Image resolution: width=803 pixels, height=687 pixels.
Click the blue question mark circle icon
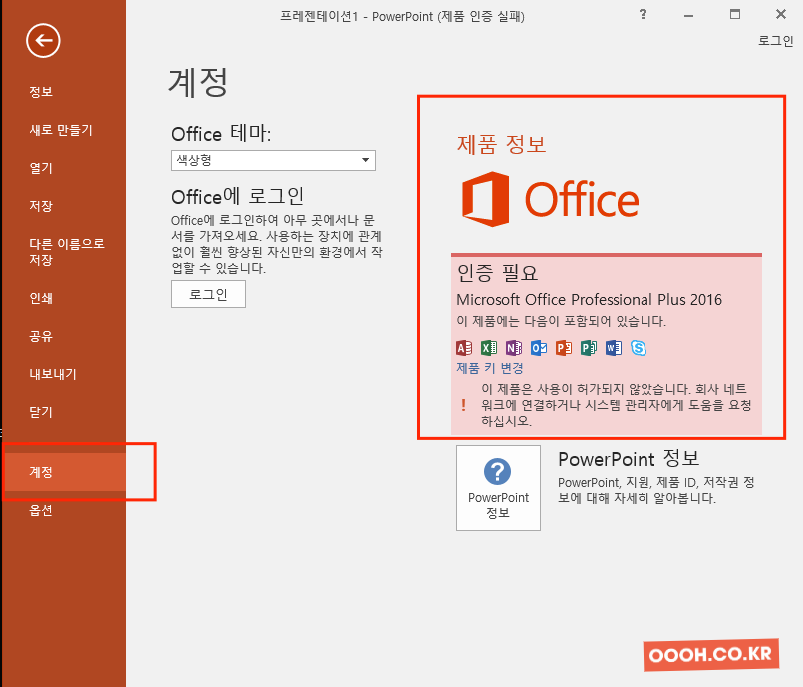click(497, 471)
